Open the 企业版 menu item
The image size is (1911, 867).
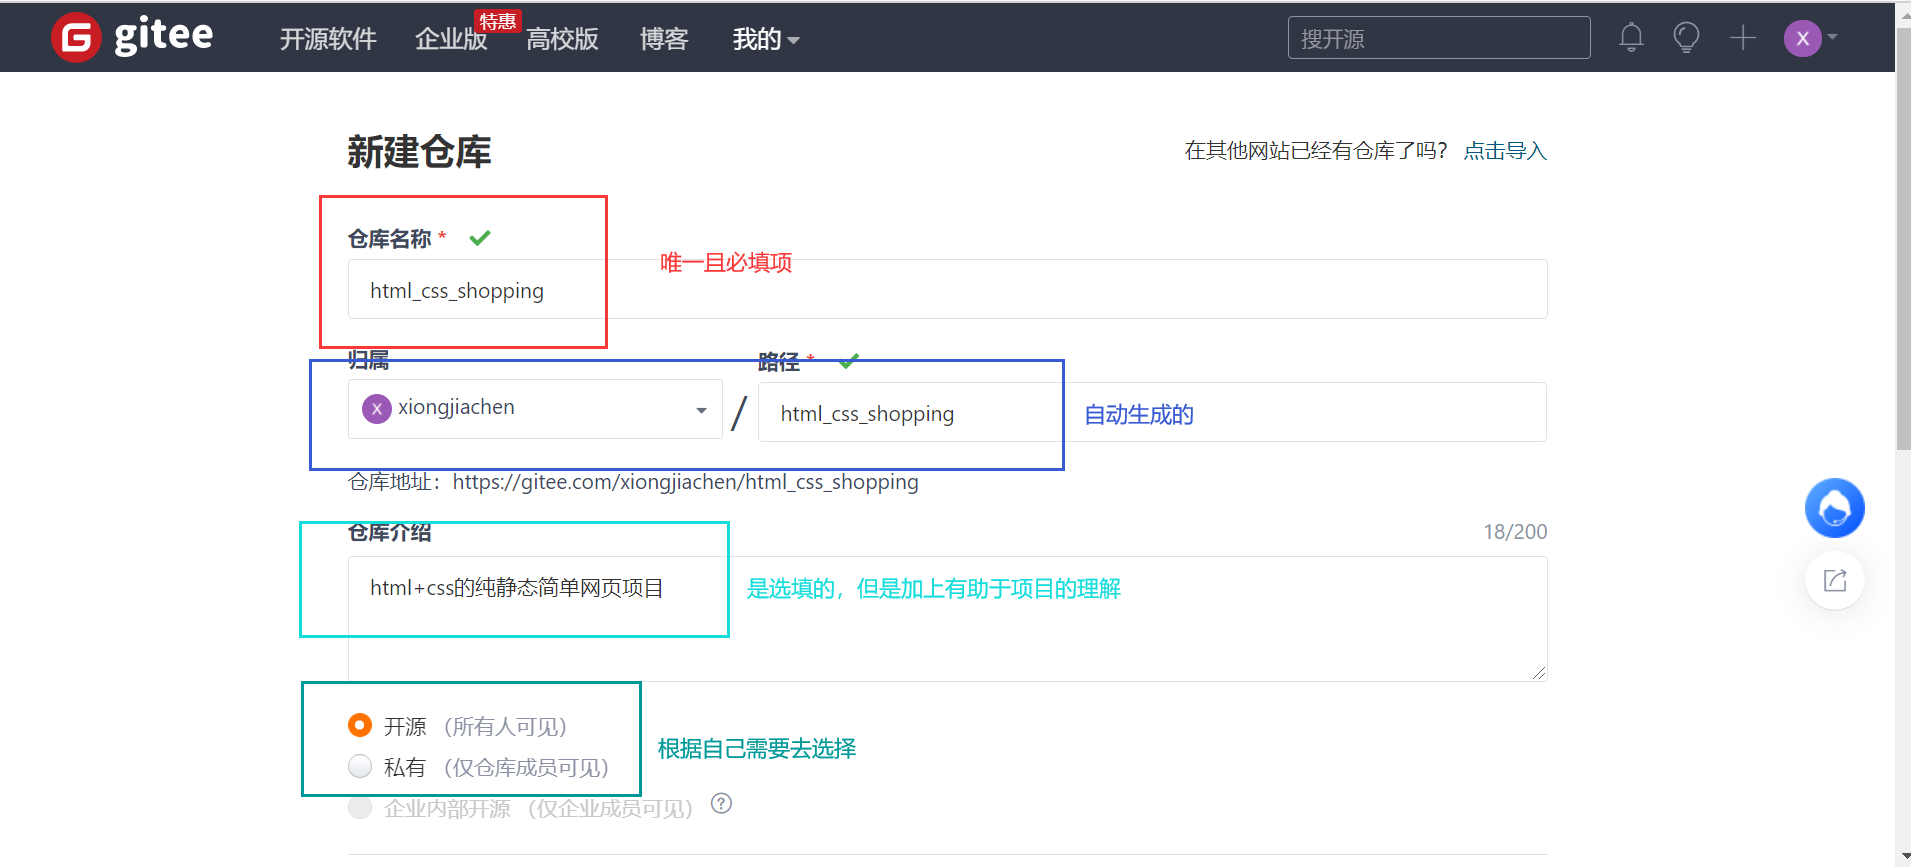(451, 39)
